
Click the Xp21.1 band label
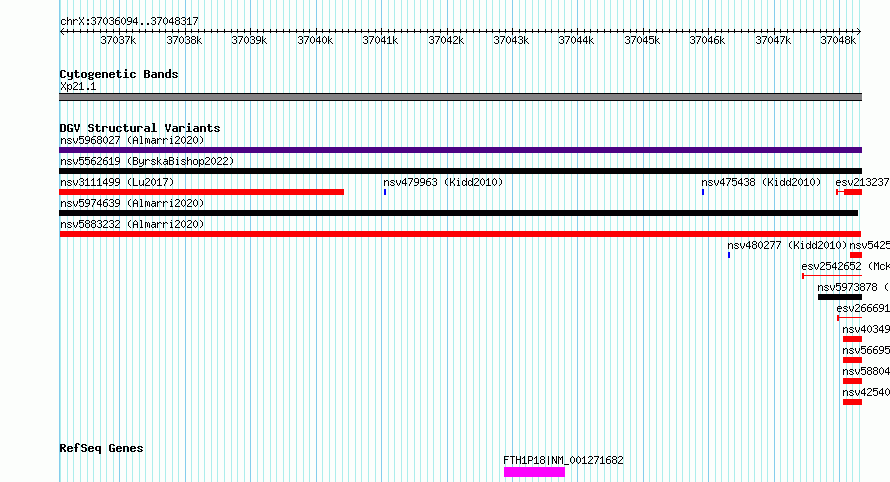(x=78, y=86)
